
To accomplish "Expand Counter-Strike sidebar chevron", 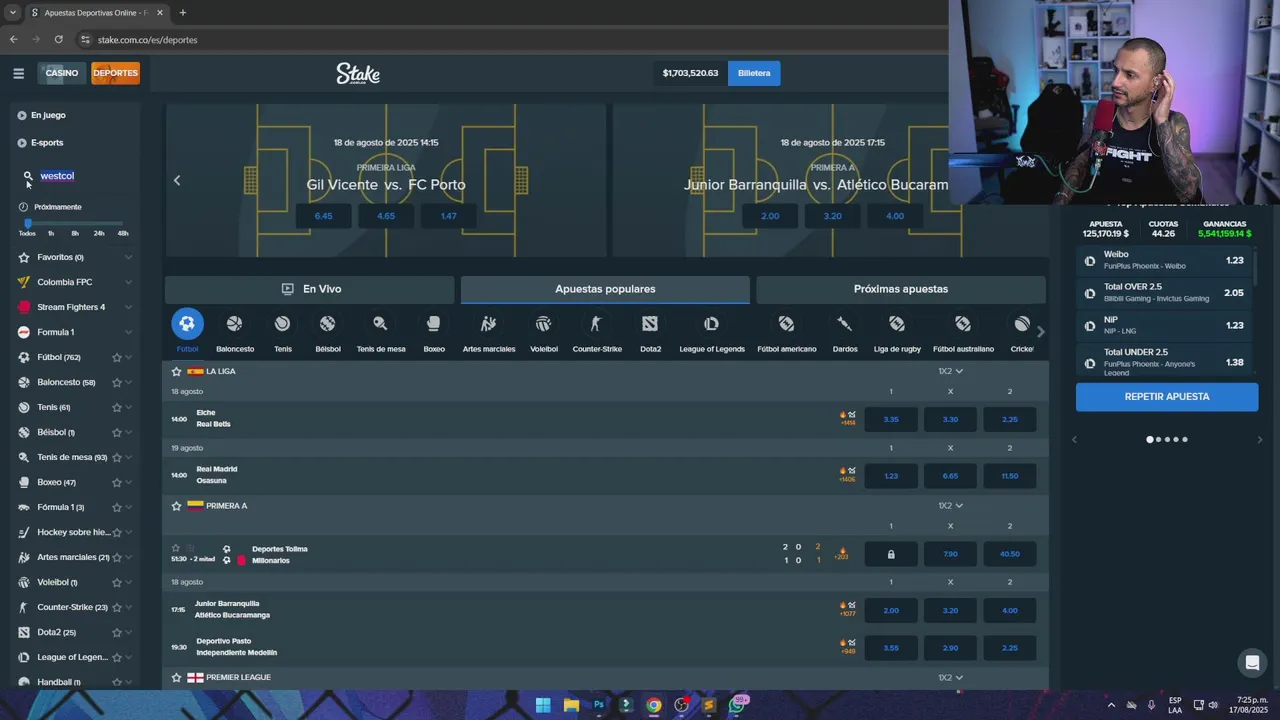I will (x=128, y=607).
